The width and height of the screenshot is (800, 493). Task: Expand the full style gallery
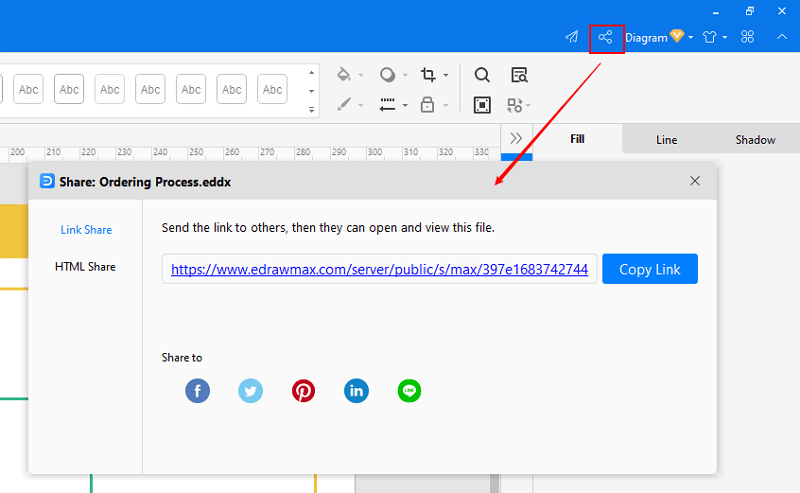tap(311, 110)
